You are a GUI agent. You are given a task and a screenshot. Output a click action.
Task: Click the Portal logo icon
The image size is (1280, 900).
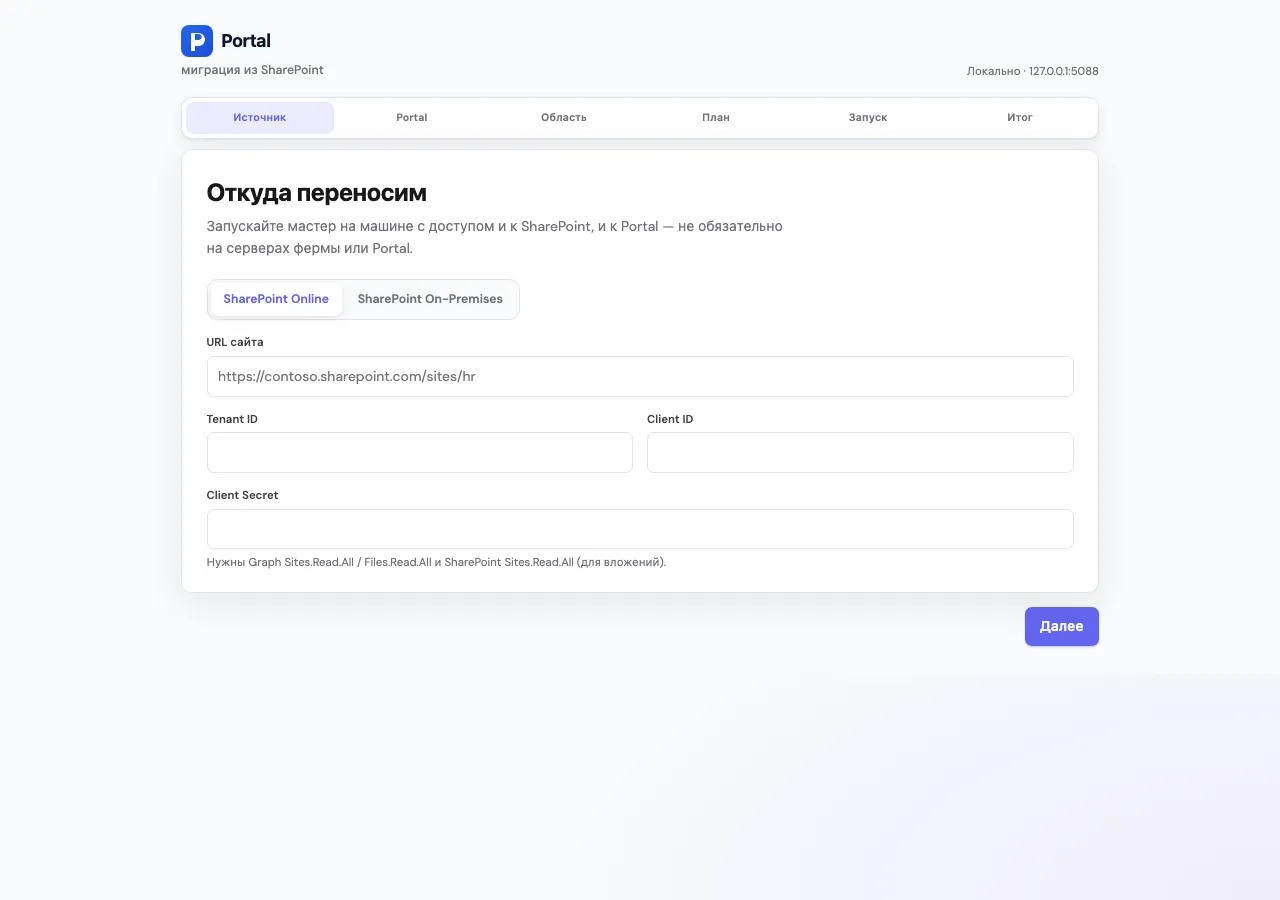click(197, 41)
